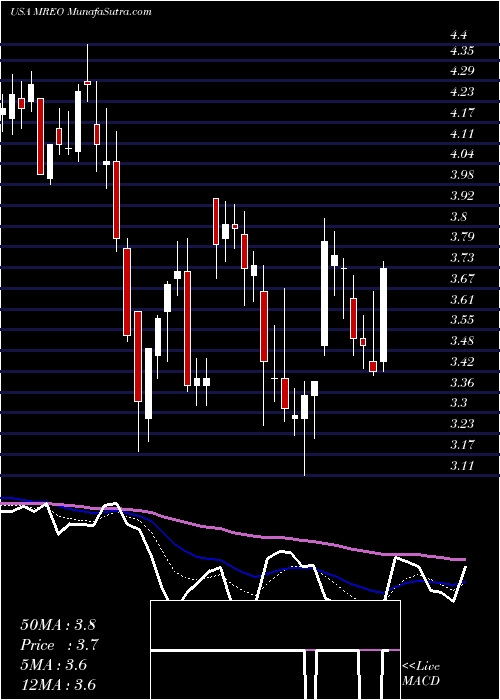Click the '<<Live MACD' label
This screenshot has height=700, width=500.
point(421,673)
